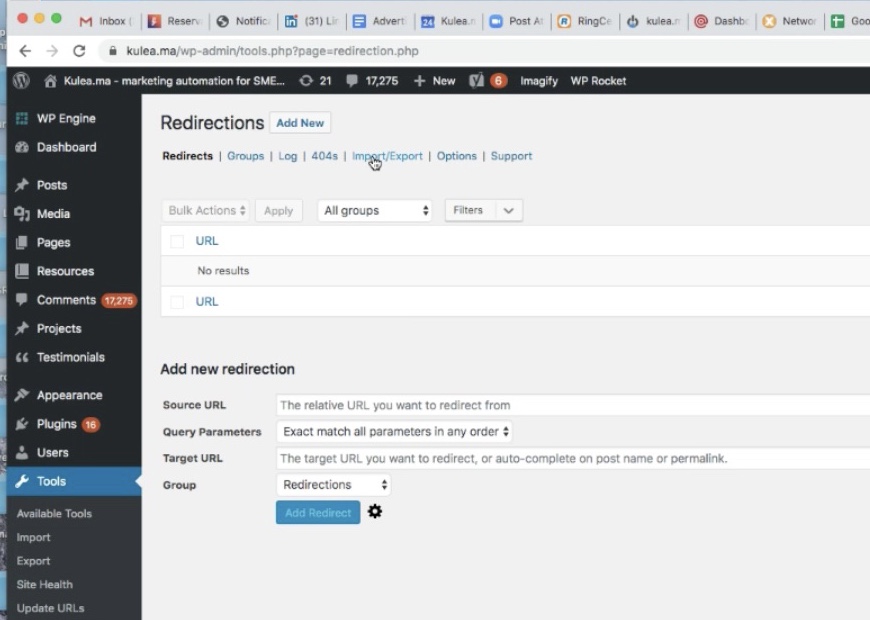This screenshot has width=870, height=620.
Task: Click the WP Engine sidebar icon
Action: pyautogui.click(x=22, y=118)
